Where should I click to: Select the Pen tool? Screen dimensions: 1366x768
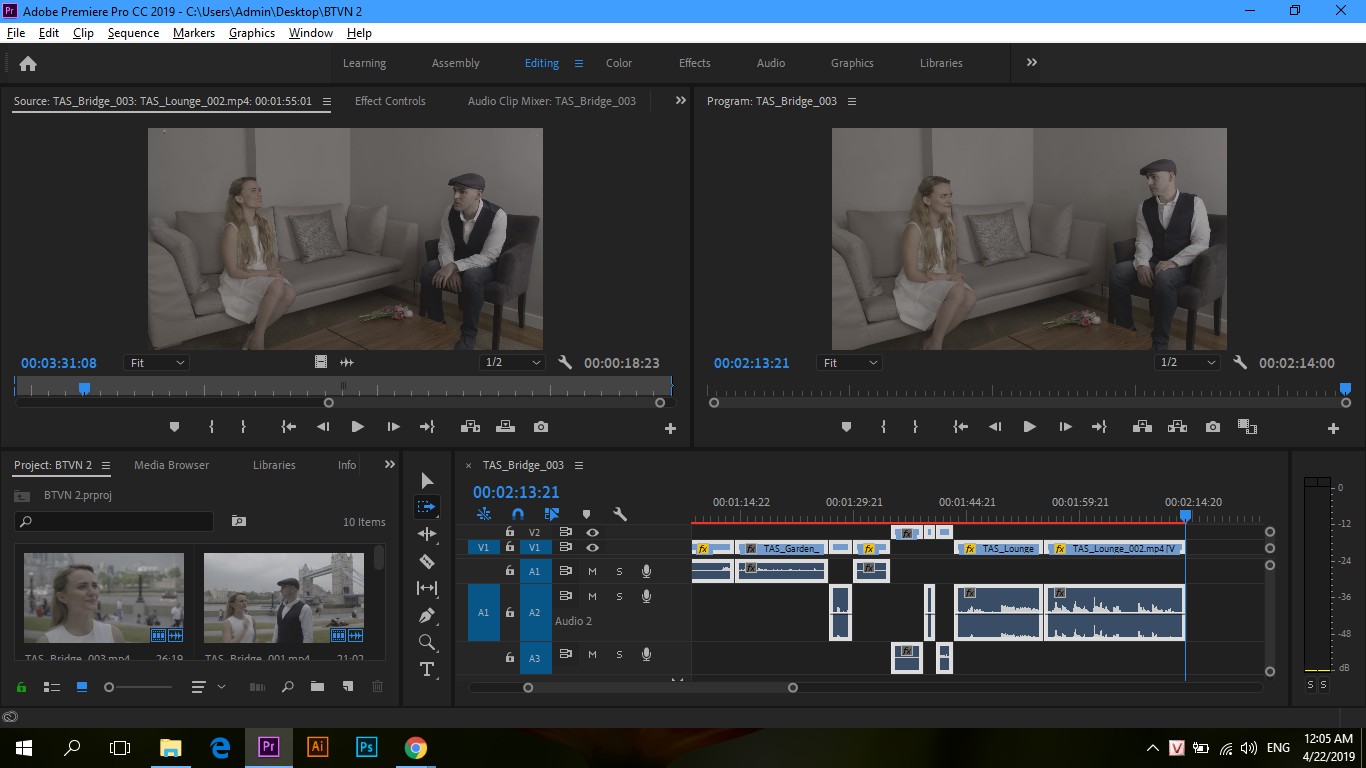427,615
